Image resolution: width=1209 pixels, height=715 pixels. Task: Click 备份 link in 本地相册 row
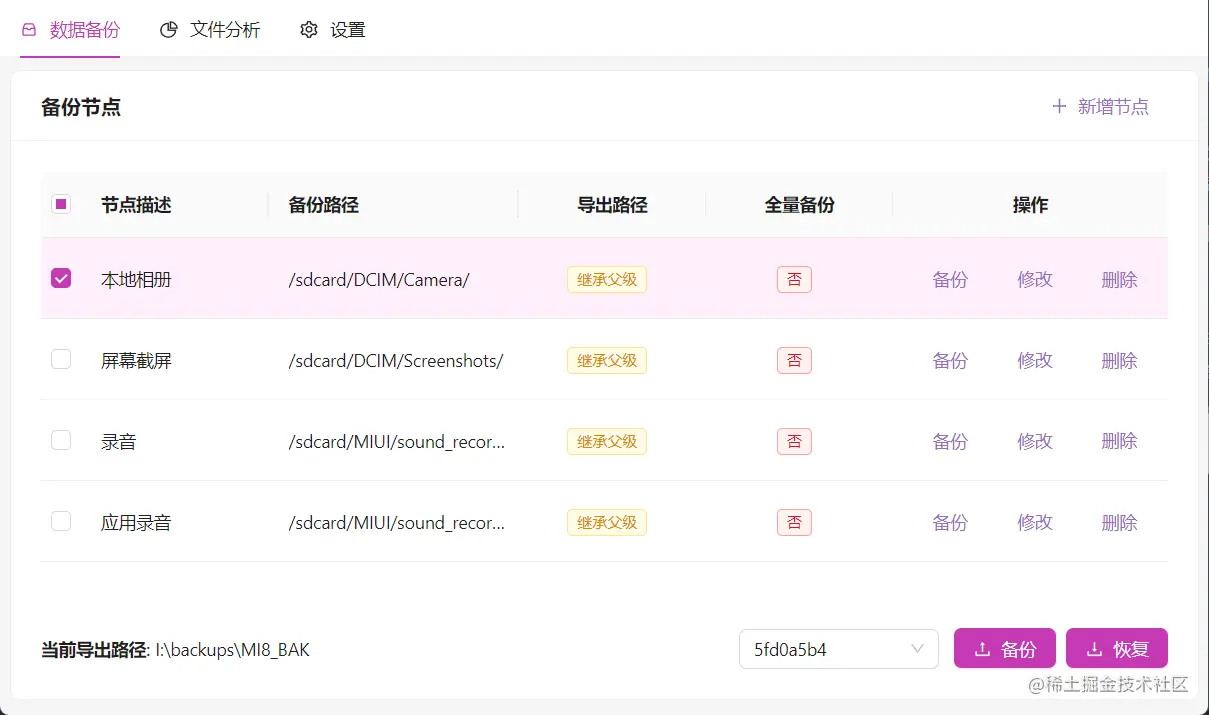950,279
